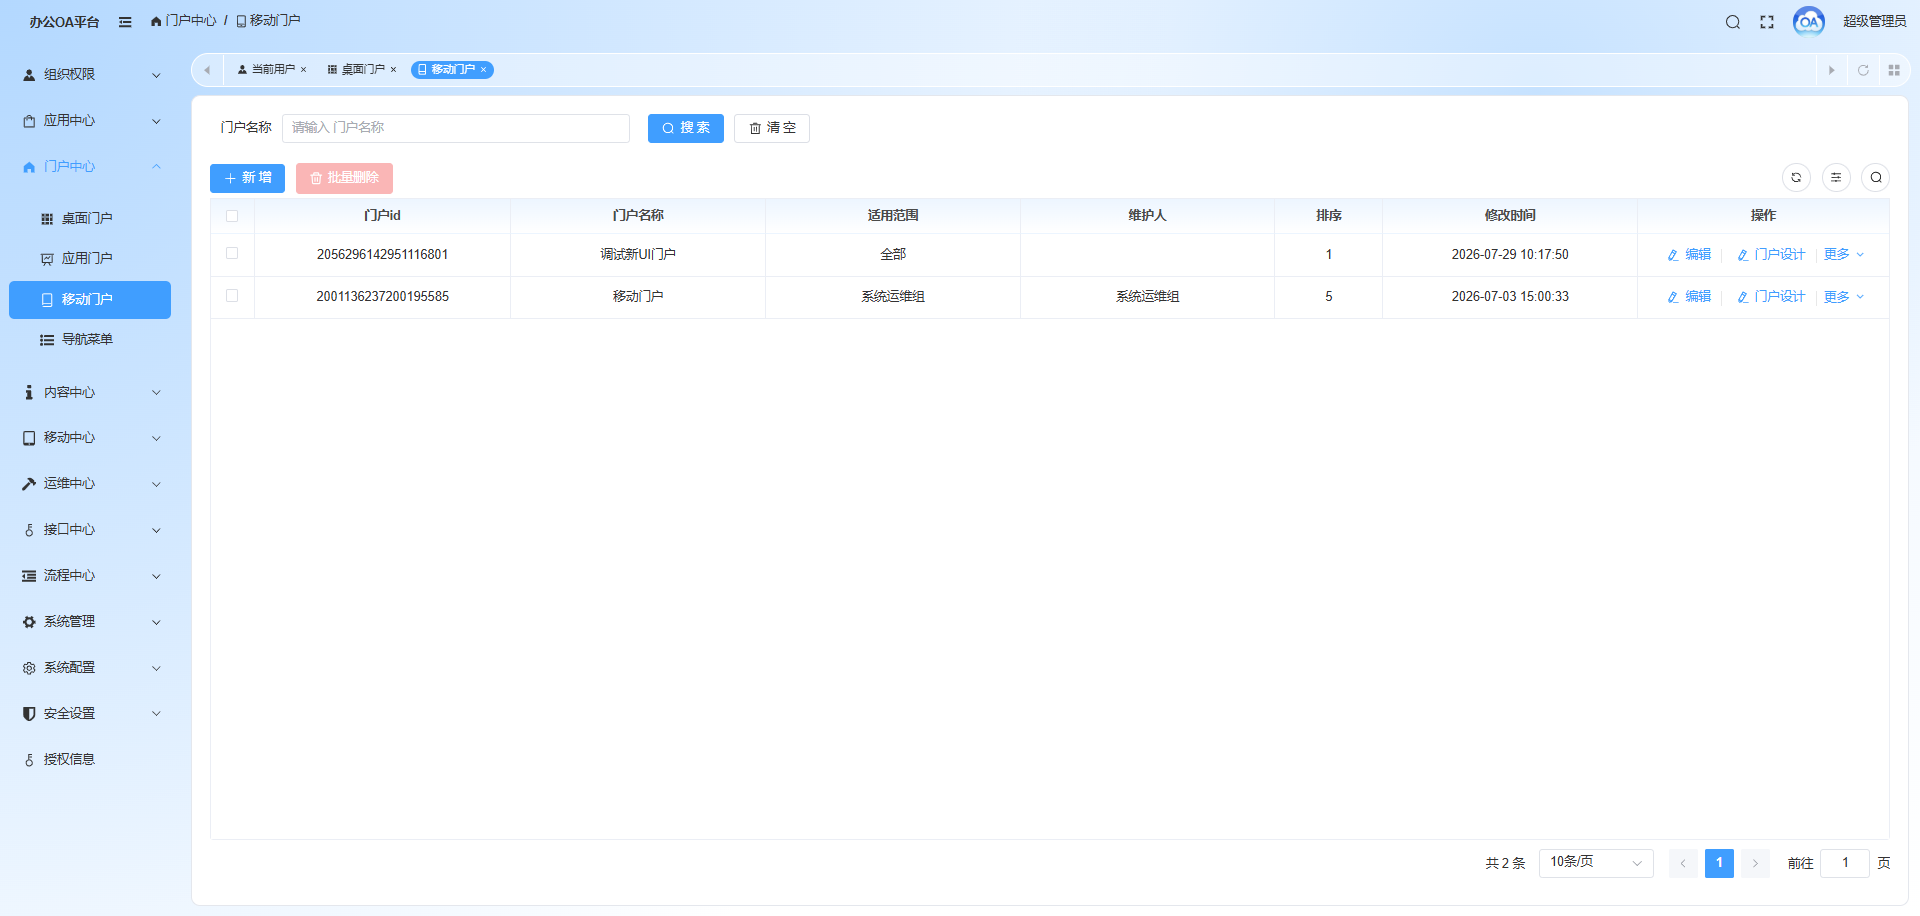The height and width of the screenshot is (916, 1920).
Task: Select 移动门户 submenu item
Action: click(x=90, y=299)
